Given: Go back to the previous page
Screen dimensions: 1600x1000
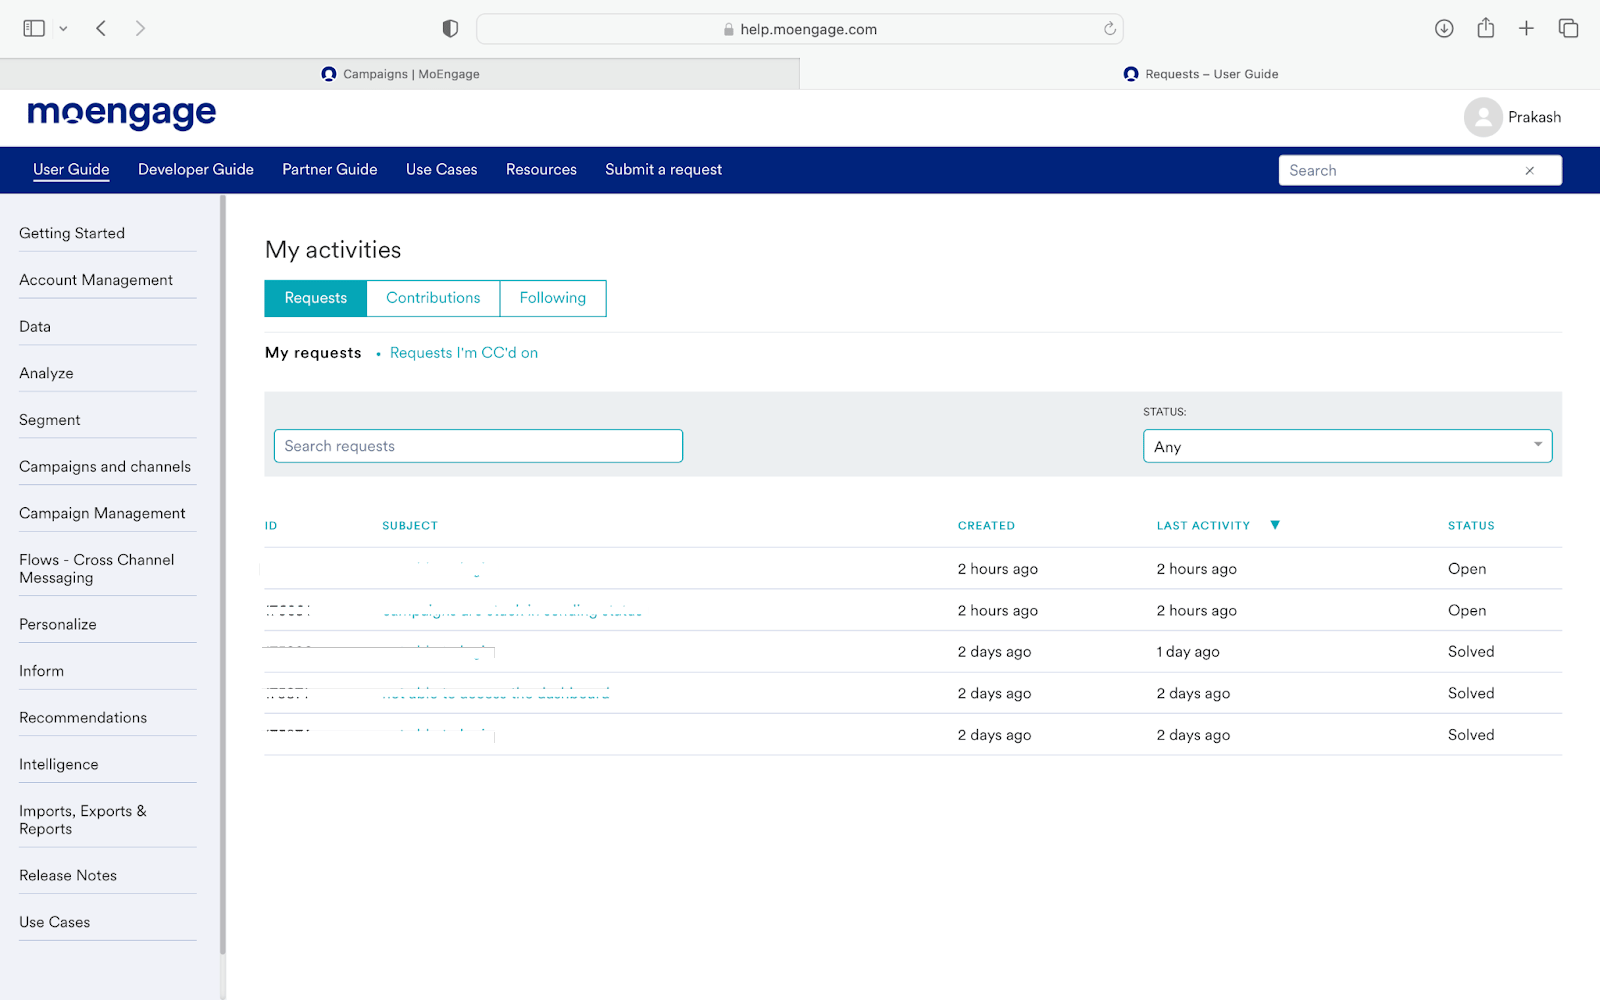Looking at the screenshot, I should tap(101, 28).
